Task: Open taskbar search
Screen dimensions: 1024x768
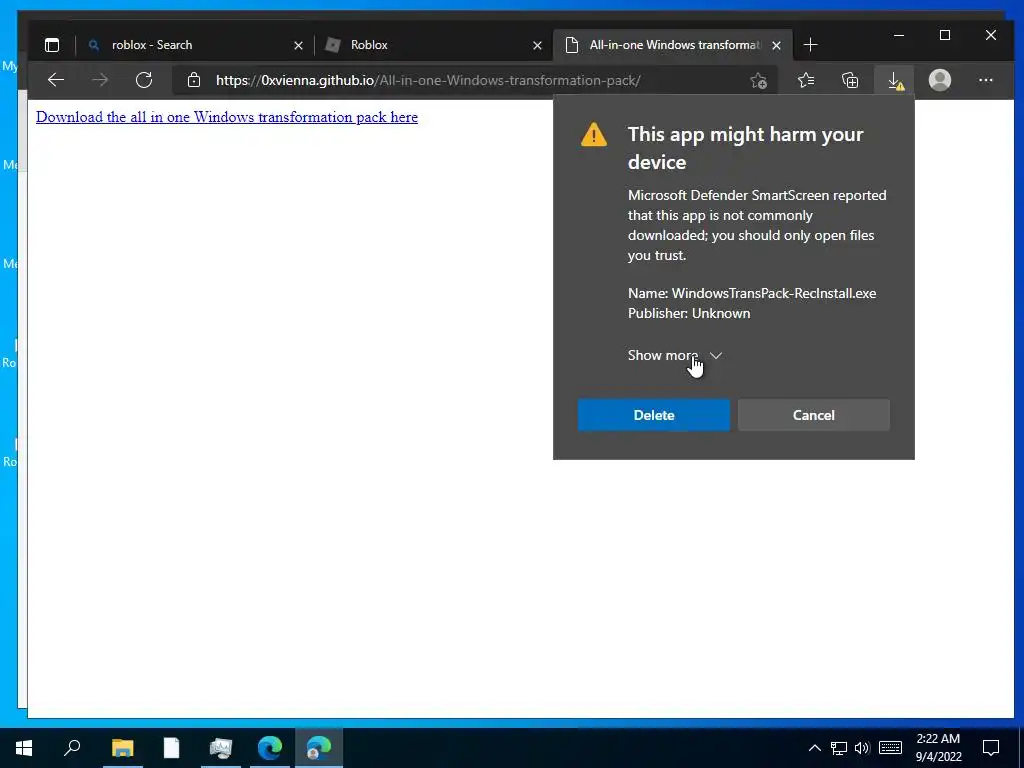Action: point(72,748)
